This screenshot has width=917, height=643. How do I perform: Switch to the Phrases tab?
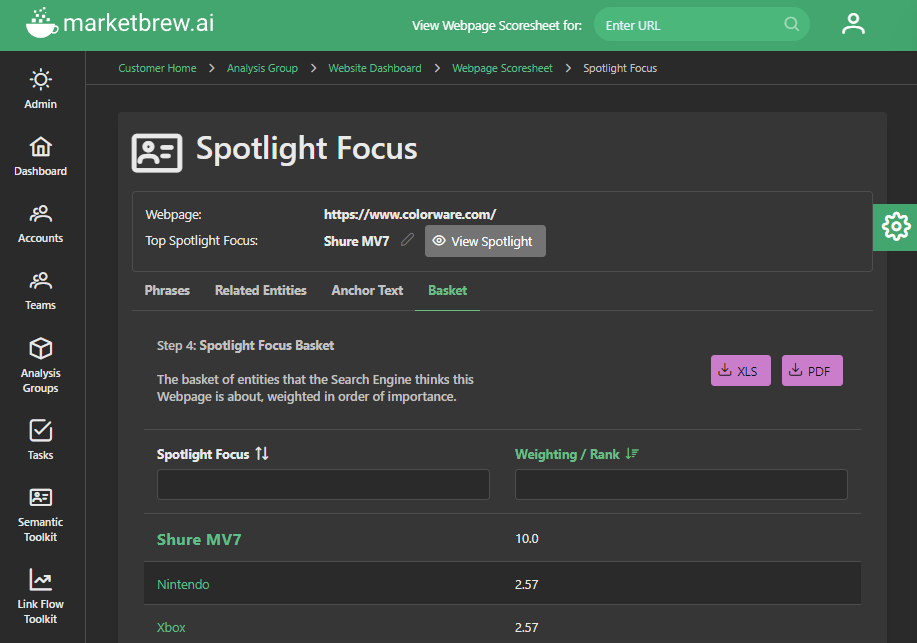(x=167, y=290)
